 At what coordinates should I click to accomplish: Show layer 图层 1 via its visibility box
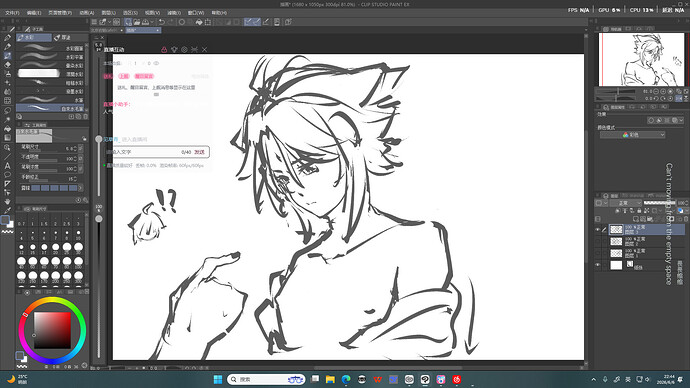[598, 253]
